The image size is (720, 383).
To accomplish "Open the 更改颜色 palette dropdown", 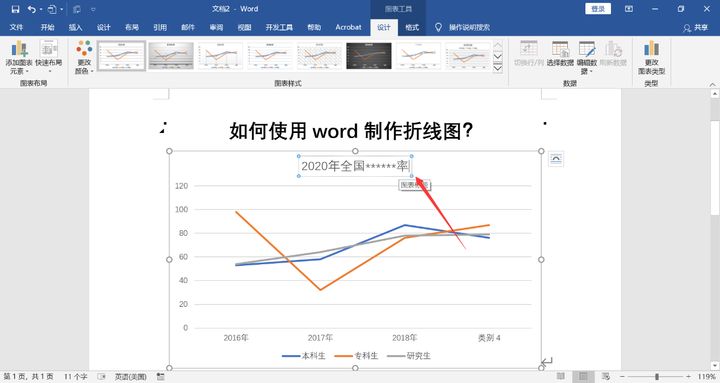I will point(84,57).
